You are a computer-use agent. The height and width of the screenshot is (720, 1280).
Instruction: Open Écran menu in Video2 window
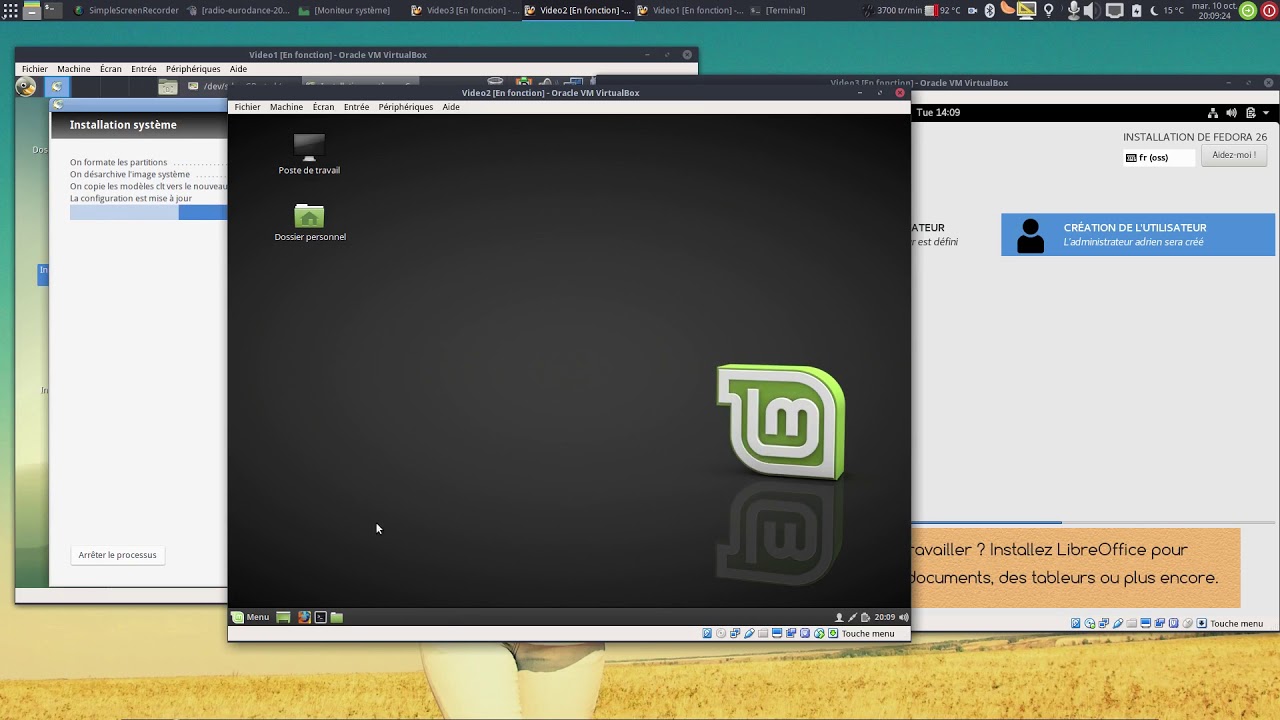tap(323, 107)
